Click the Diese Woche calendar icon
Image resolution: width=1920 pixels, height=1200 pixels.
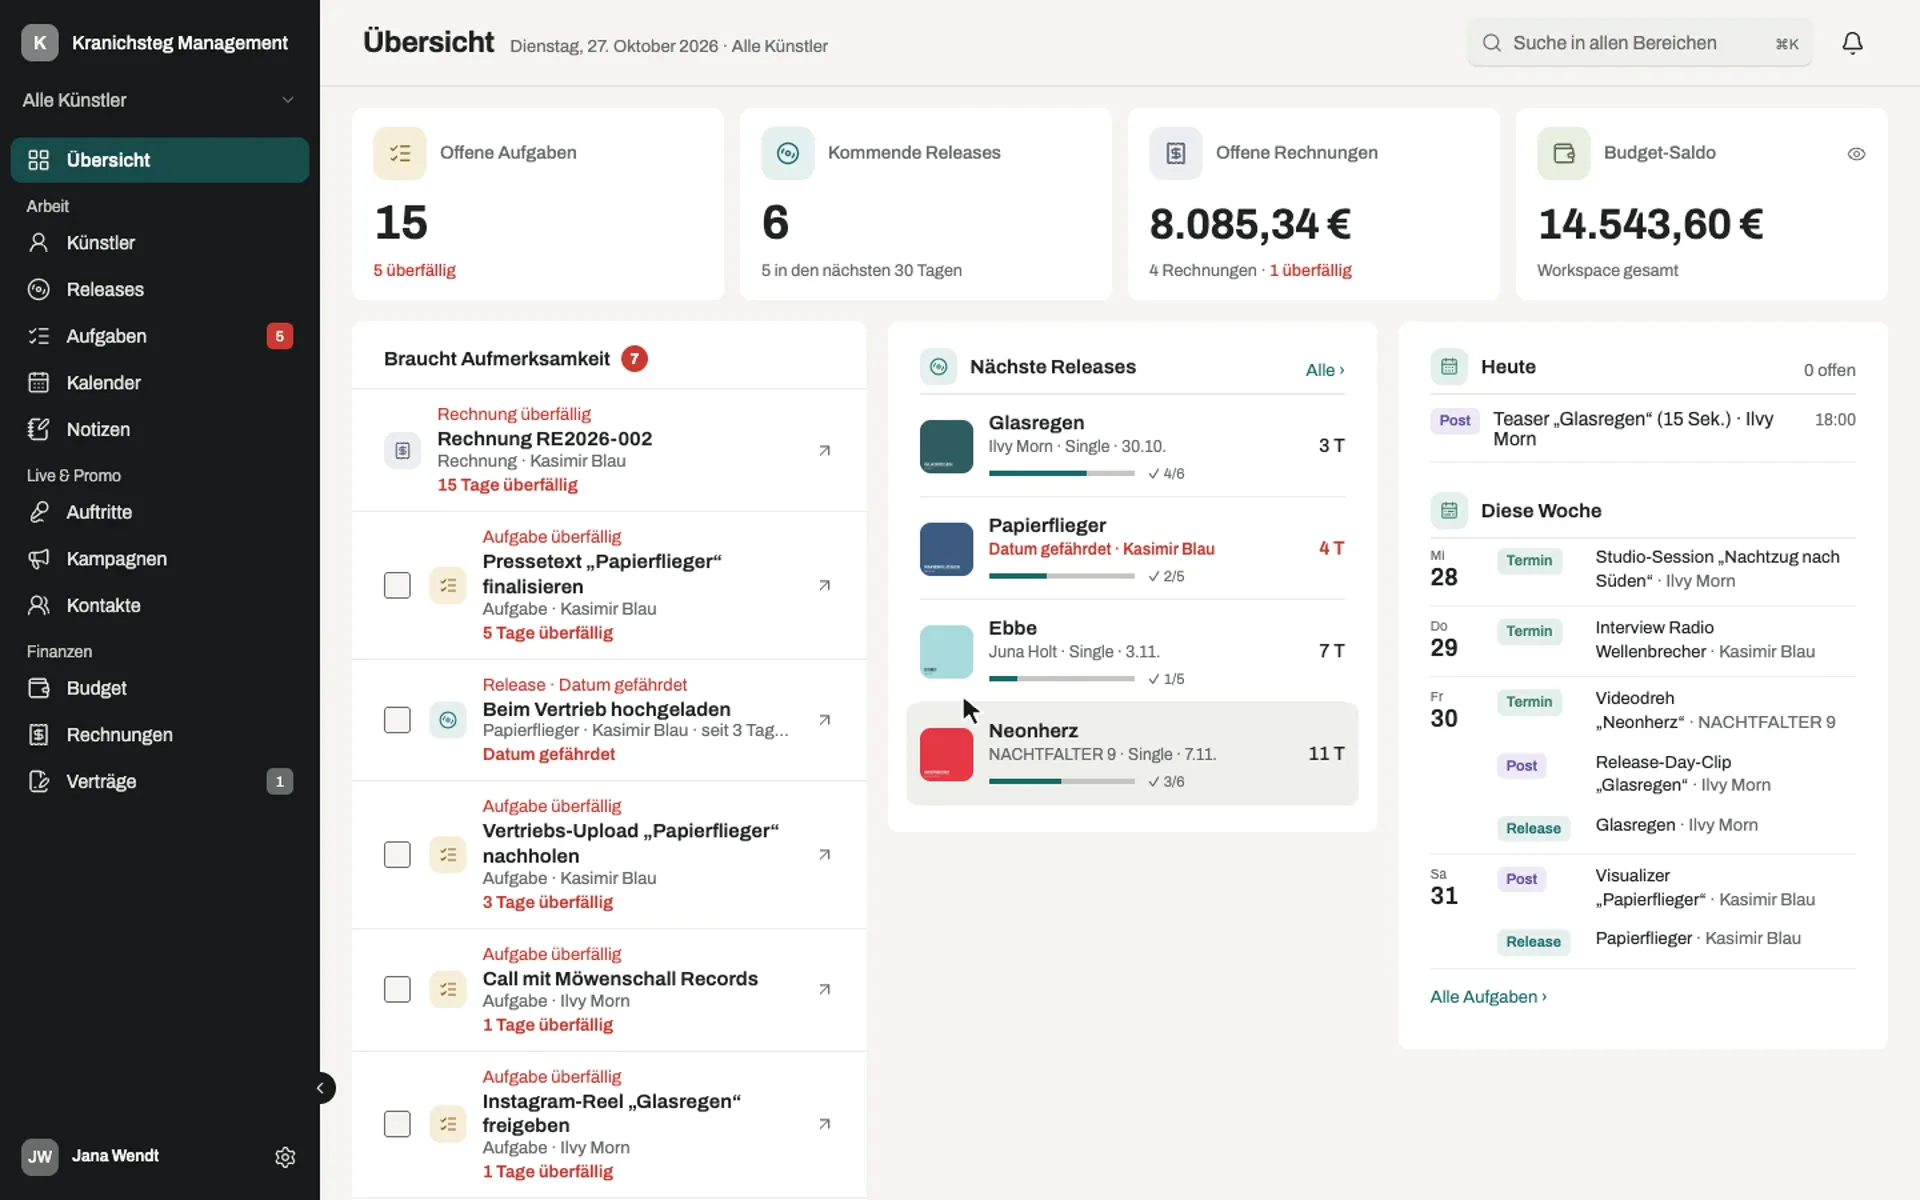tap(1449, 511)
